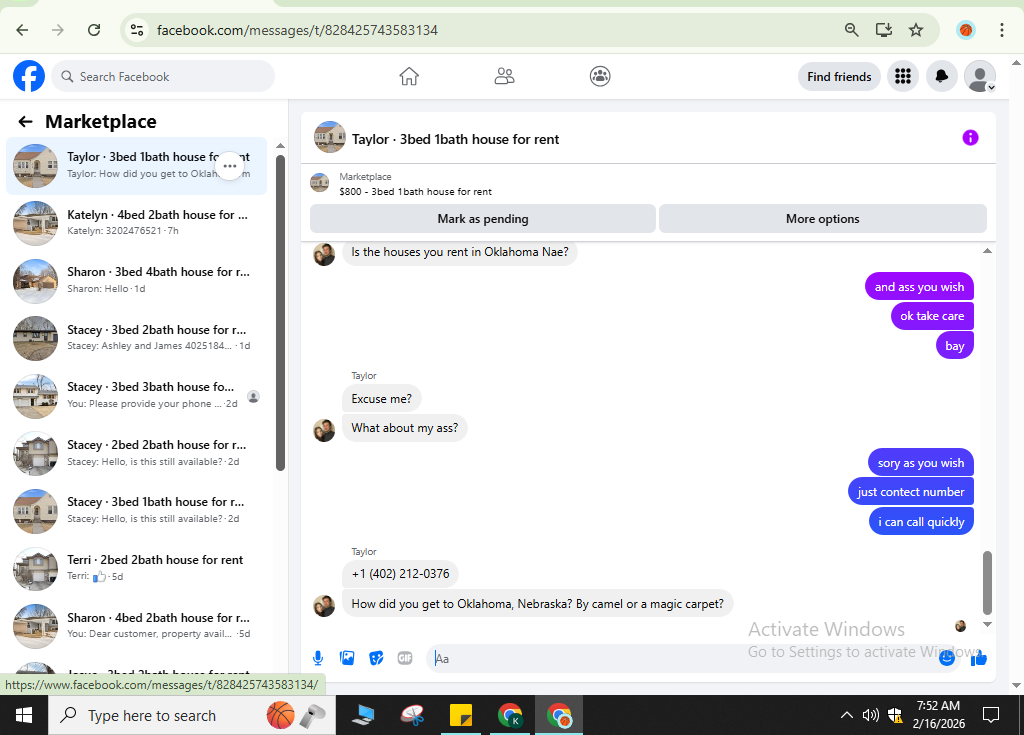The image size is (1024, 735).
Task: Open the Friends tab
Action: pyautogui.click(x=504, y=76)
